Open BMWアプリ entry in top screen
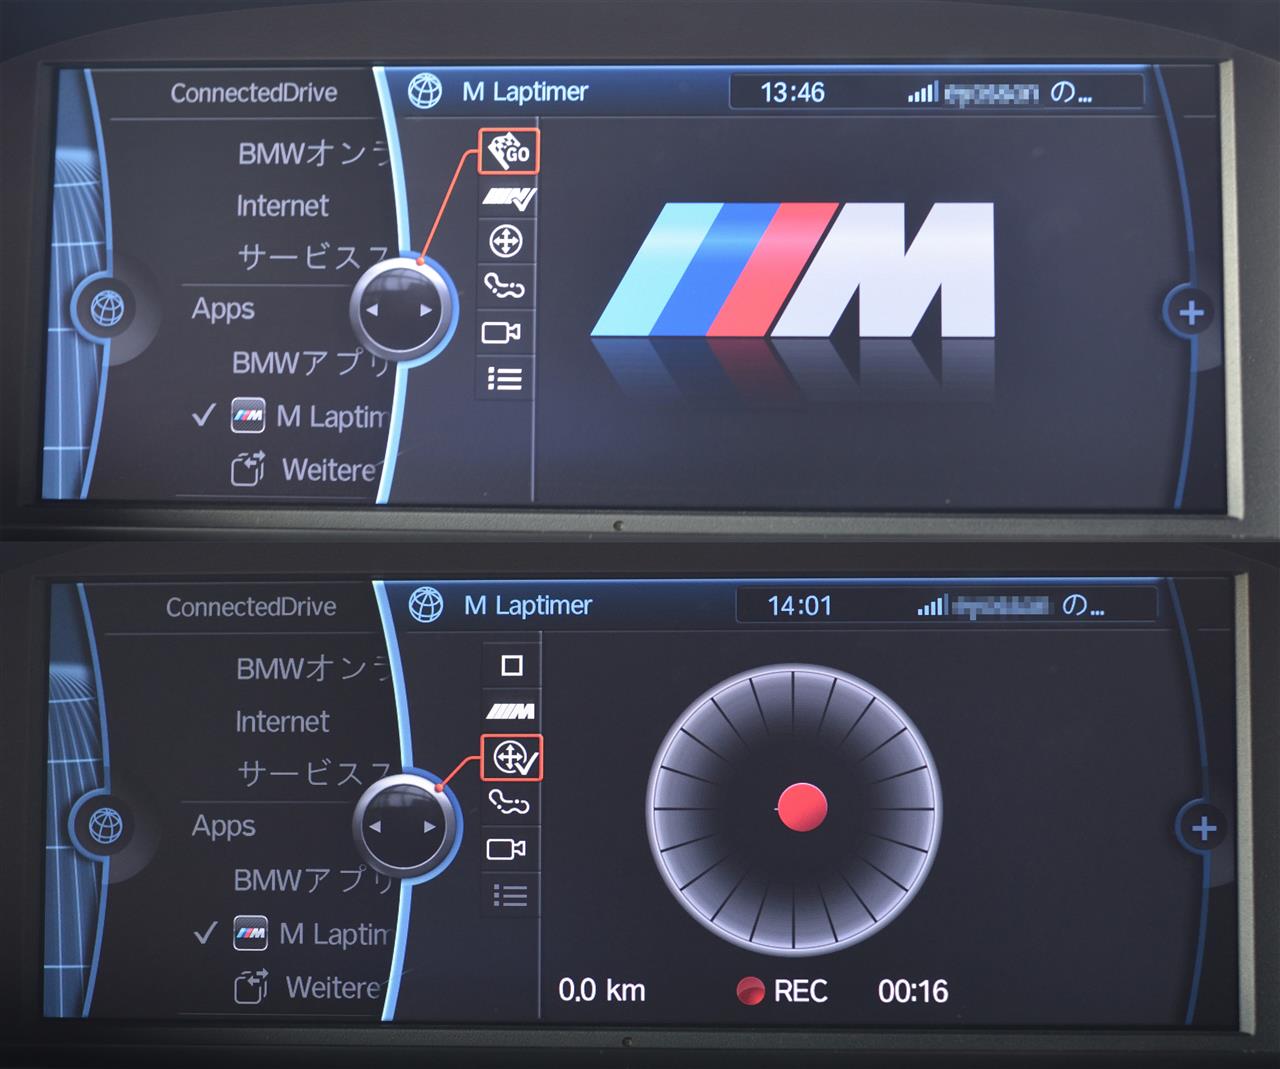1280x1069 pixels. coord(310,362)
